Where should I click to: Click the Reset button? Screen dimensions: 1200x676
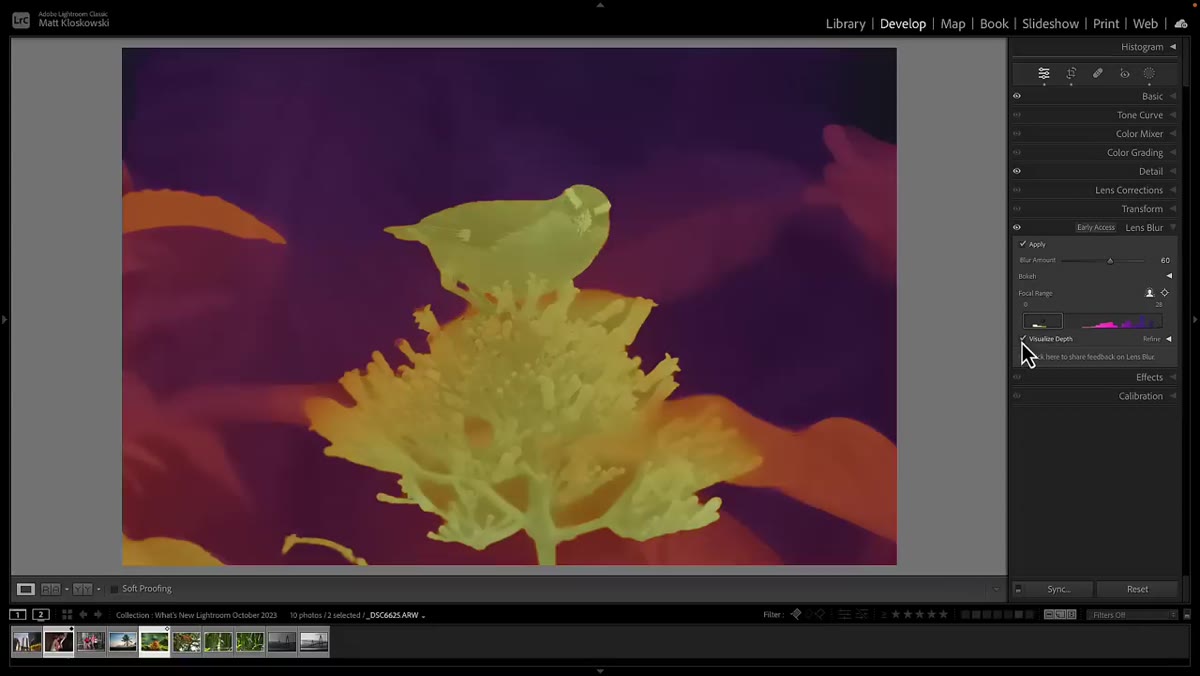[x=1137, y=589]
